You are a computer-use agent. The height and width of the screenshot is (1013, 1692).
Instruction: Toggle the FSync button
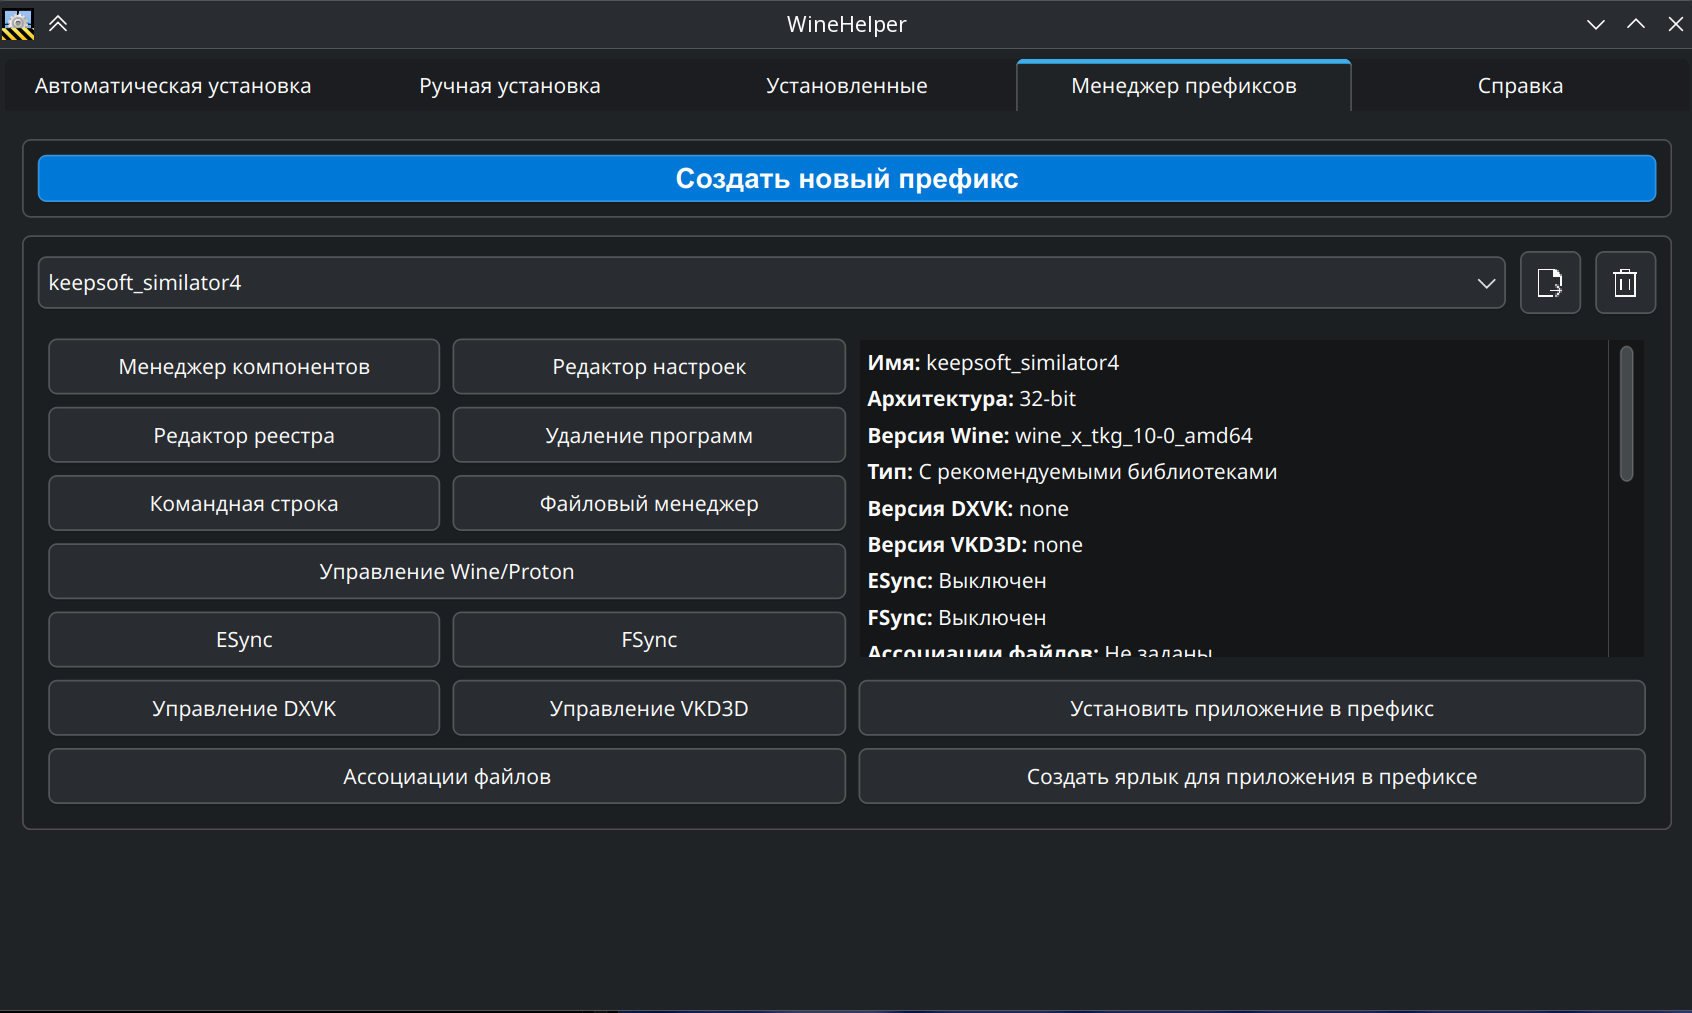[649, 640]
